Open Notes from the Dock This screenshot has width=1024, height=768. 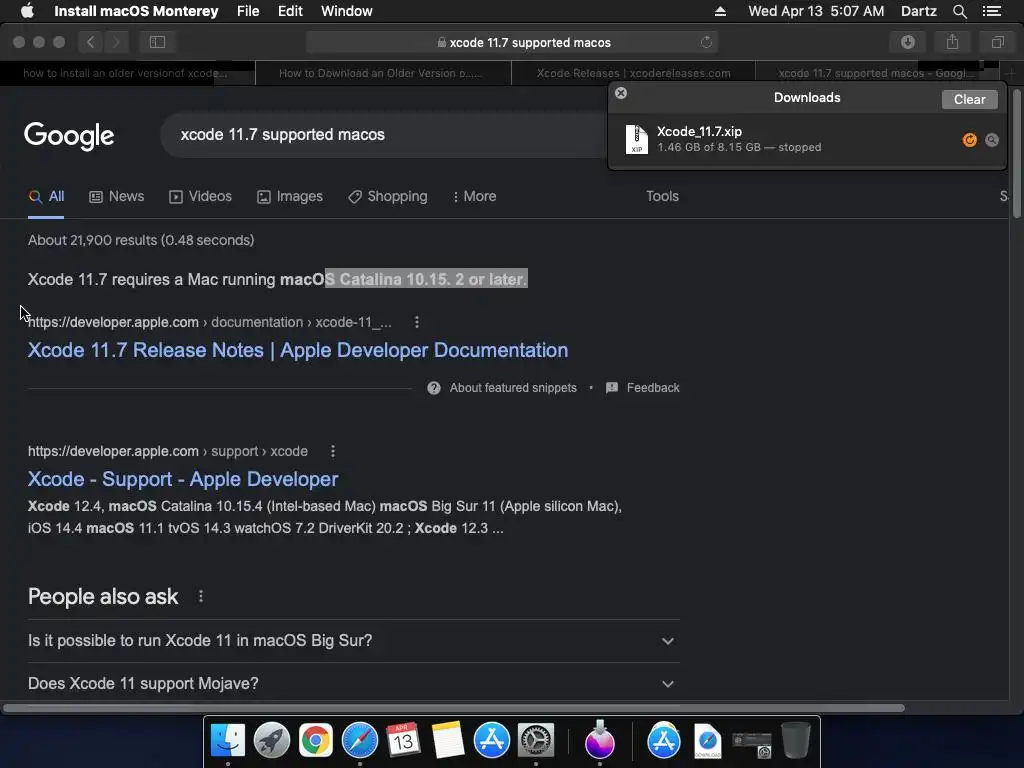447,741
